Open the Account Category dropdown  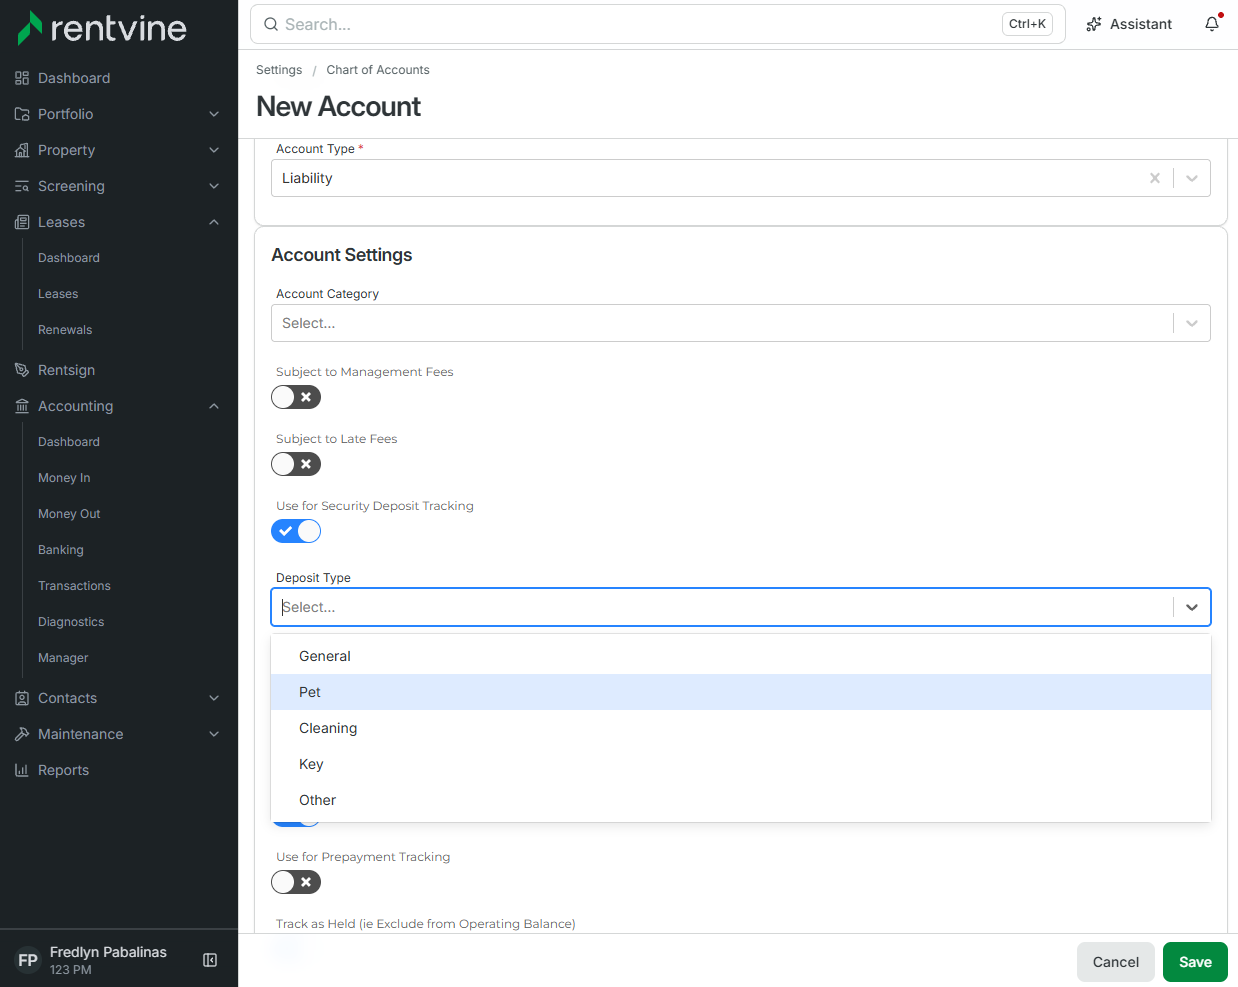coord(741,323)
